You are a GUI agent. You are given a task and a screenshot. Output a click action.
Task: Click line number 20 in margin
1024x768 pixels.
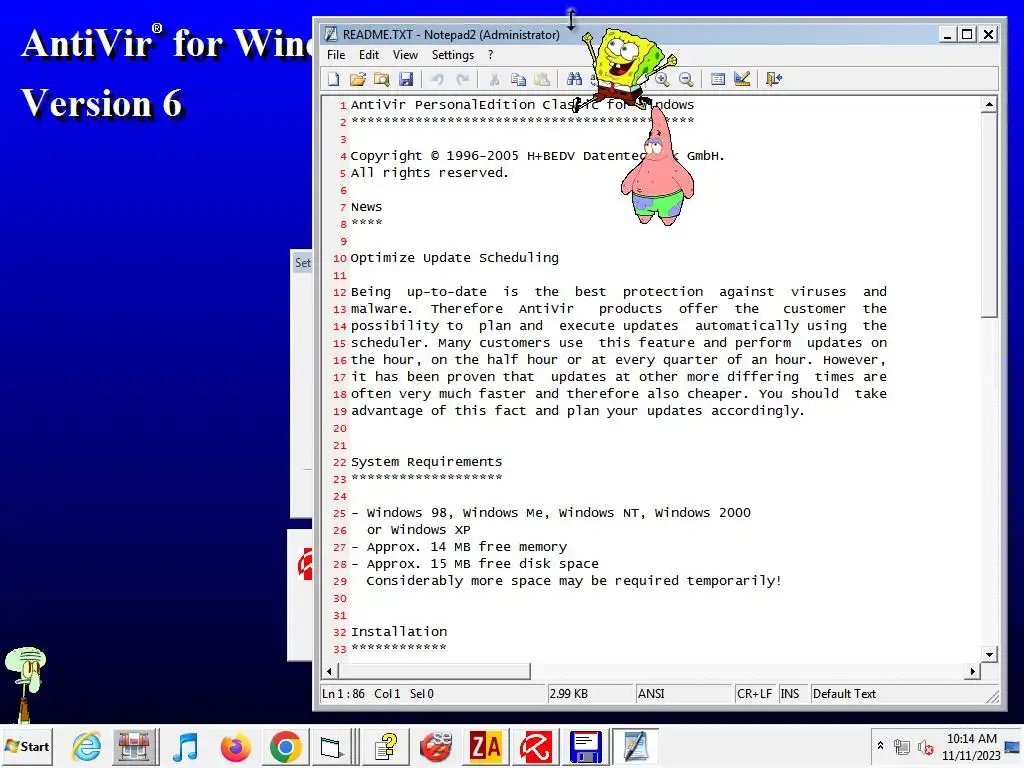[x=340, y=428]
